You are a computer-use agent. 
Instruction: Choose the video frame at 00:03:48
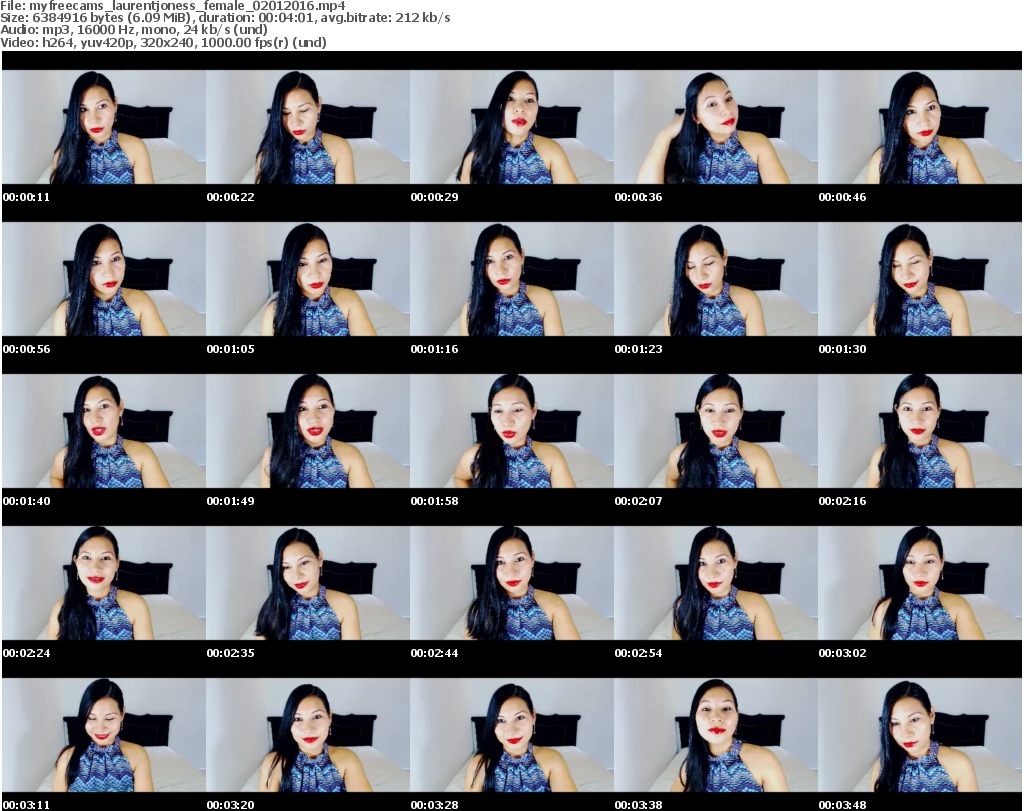tap(920, 735)
